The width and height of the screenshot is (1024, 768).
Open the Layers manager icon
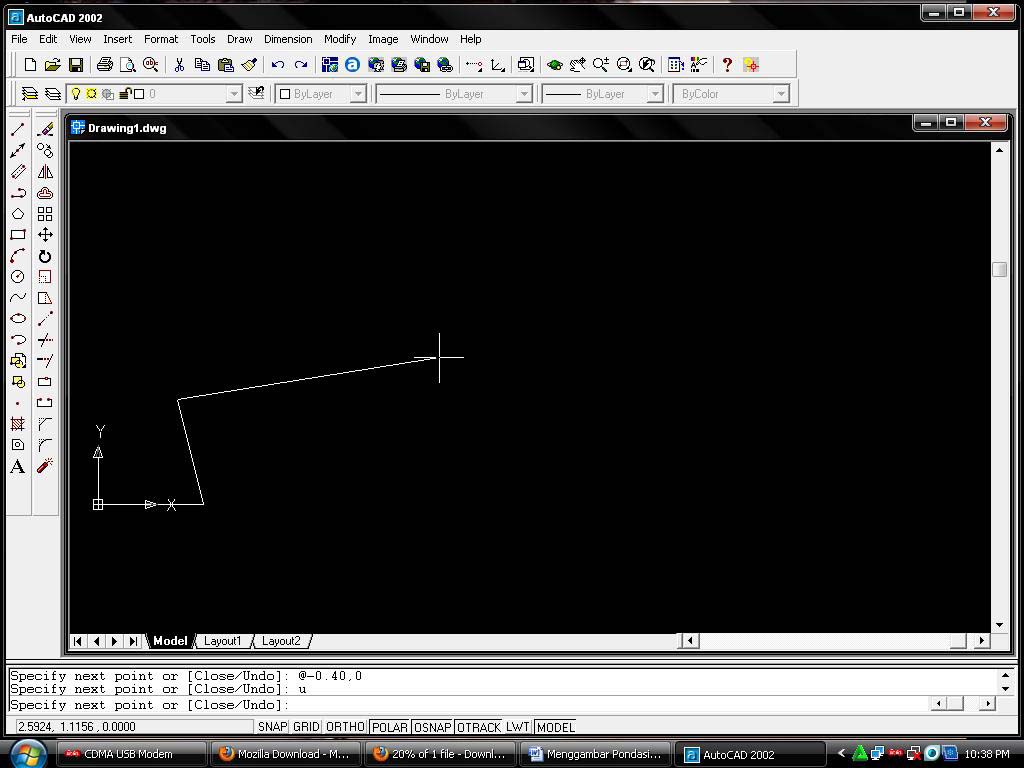pos(29,94)
